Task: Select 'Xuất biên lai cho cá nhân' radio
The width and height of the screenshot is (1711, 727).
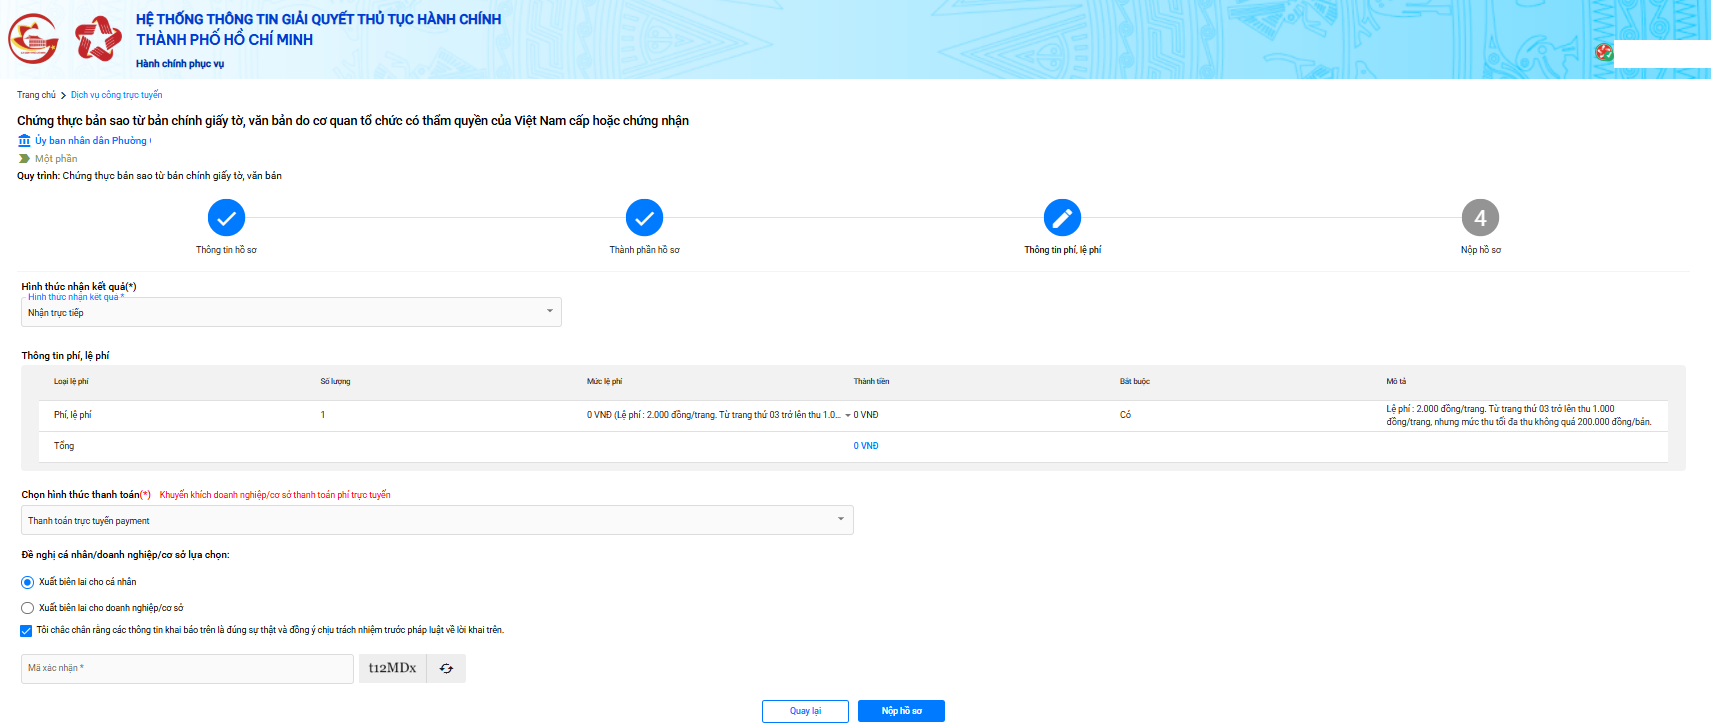Action: tap(28, 582)
